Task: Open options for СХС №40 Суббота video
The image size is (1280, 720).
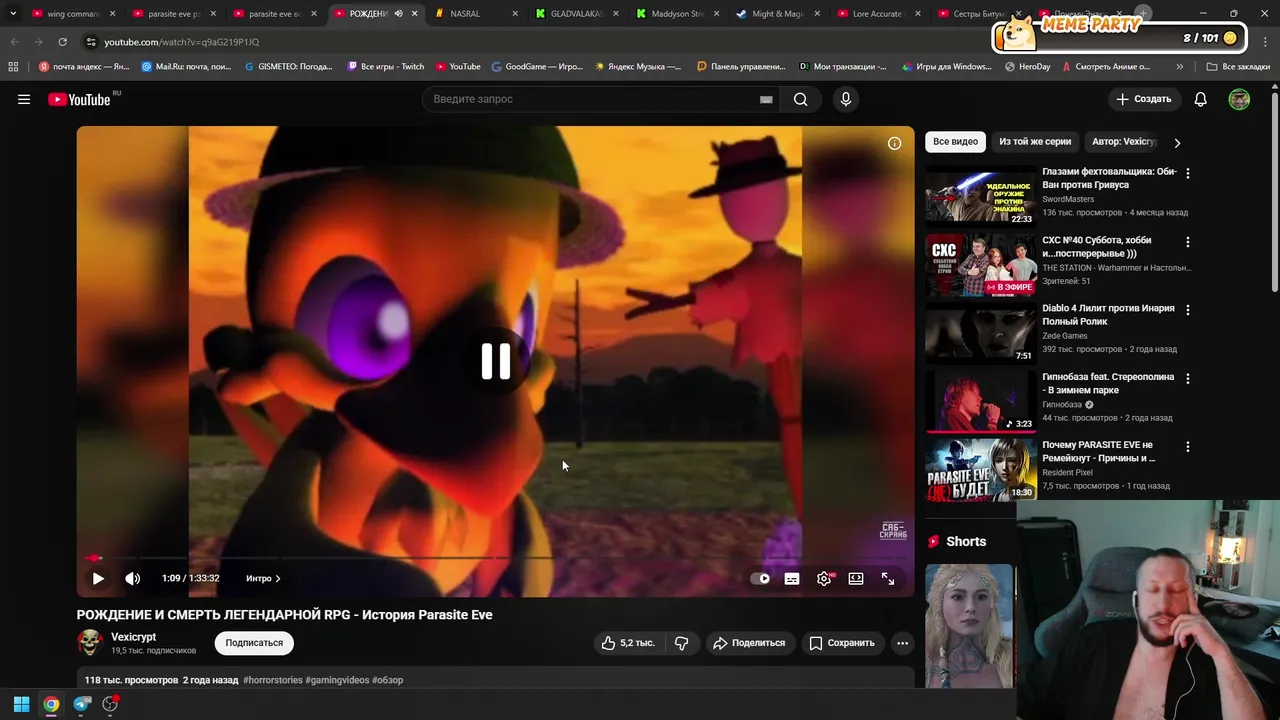Action: [x=1188, y=242]
